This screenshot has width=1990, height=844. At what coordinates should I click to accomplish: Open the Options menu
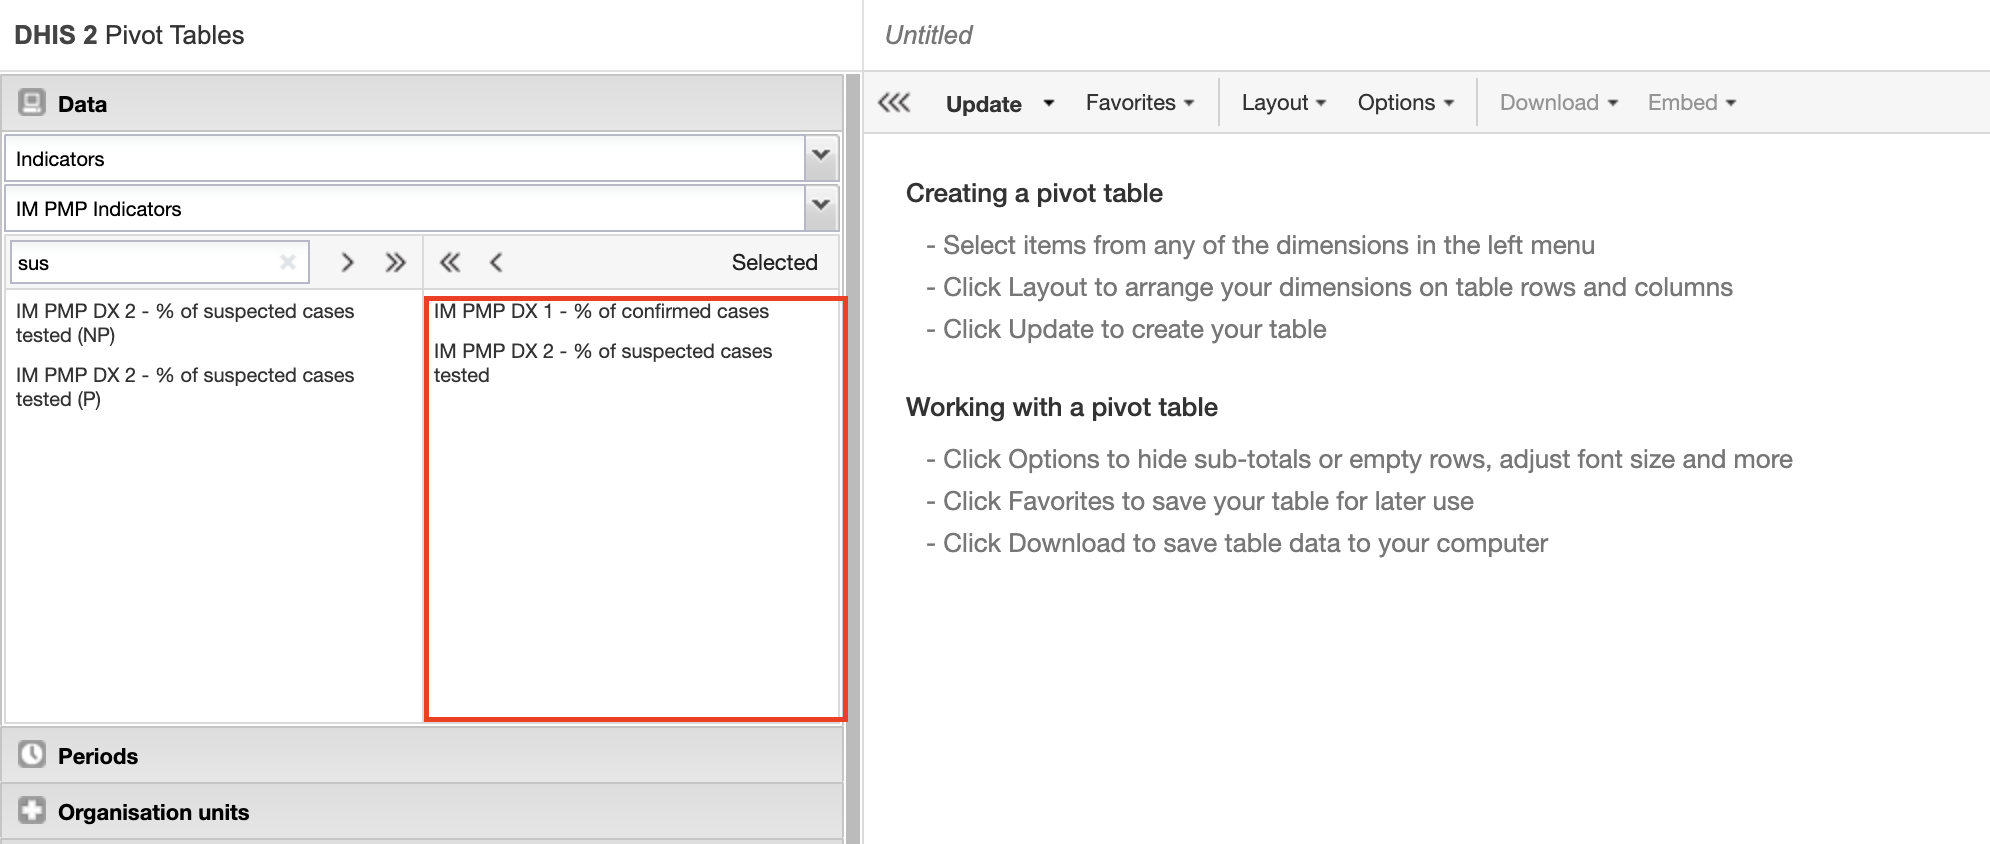1406,102
